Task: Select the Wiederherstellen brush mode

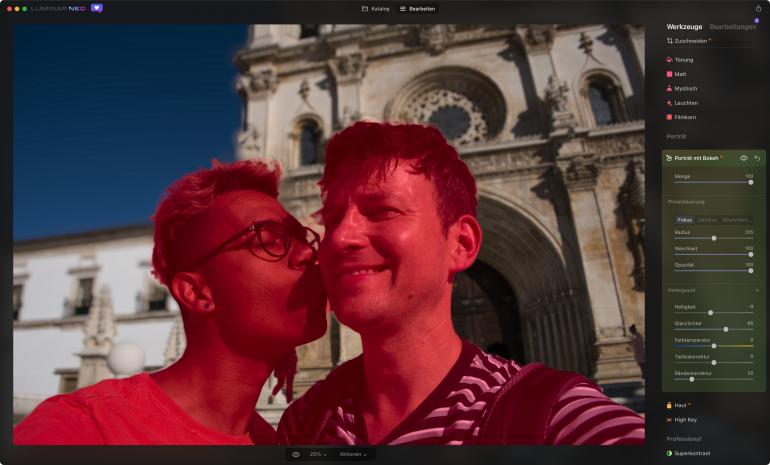Action: (x=736, y=220)
